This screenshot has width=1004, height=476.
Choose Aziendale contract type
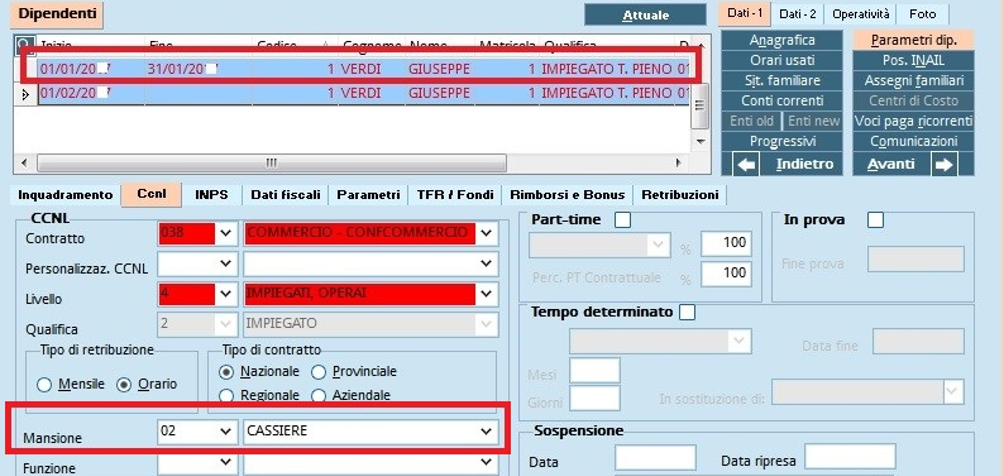[x=318, y=396]
